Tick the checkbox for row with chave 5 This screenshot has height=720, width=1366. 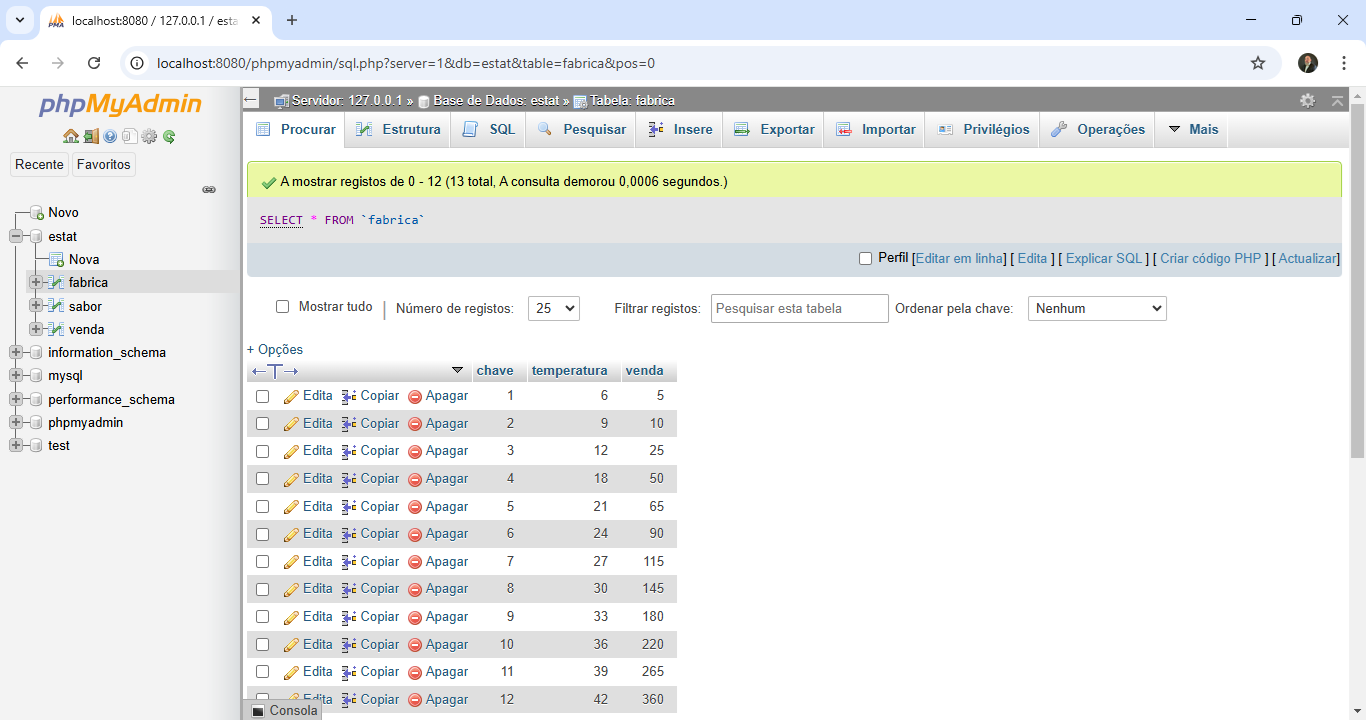point(262,507)
